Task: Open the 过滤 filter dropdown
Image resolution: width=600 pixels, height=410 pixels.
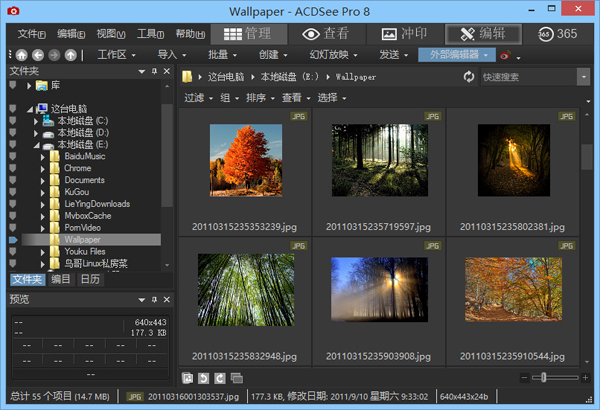Action: (196, 98)
